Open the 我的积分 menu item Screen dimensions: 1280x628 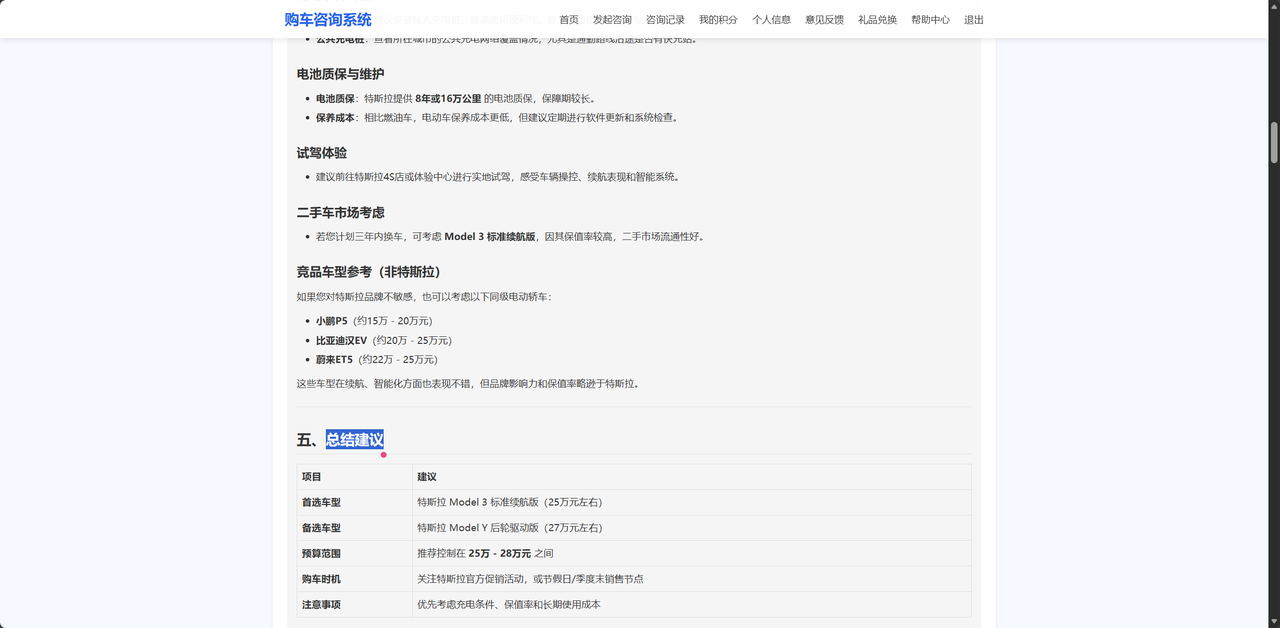[x=718, y=20]
